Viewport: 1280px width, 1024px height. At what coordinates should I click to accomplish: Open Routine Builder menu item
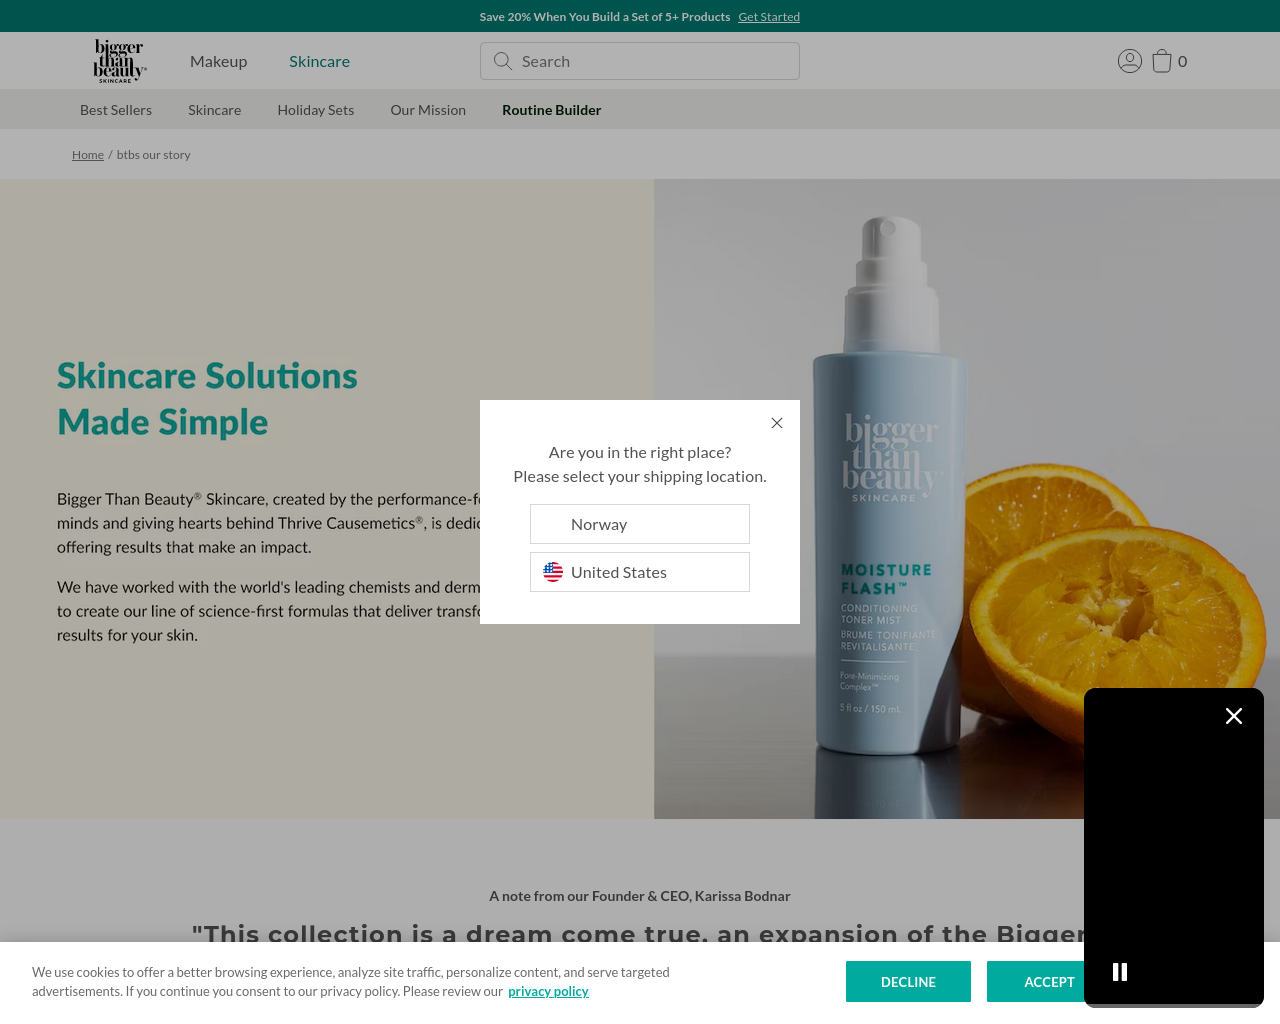point(551,110)
